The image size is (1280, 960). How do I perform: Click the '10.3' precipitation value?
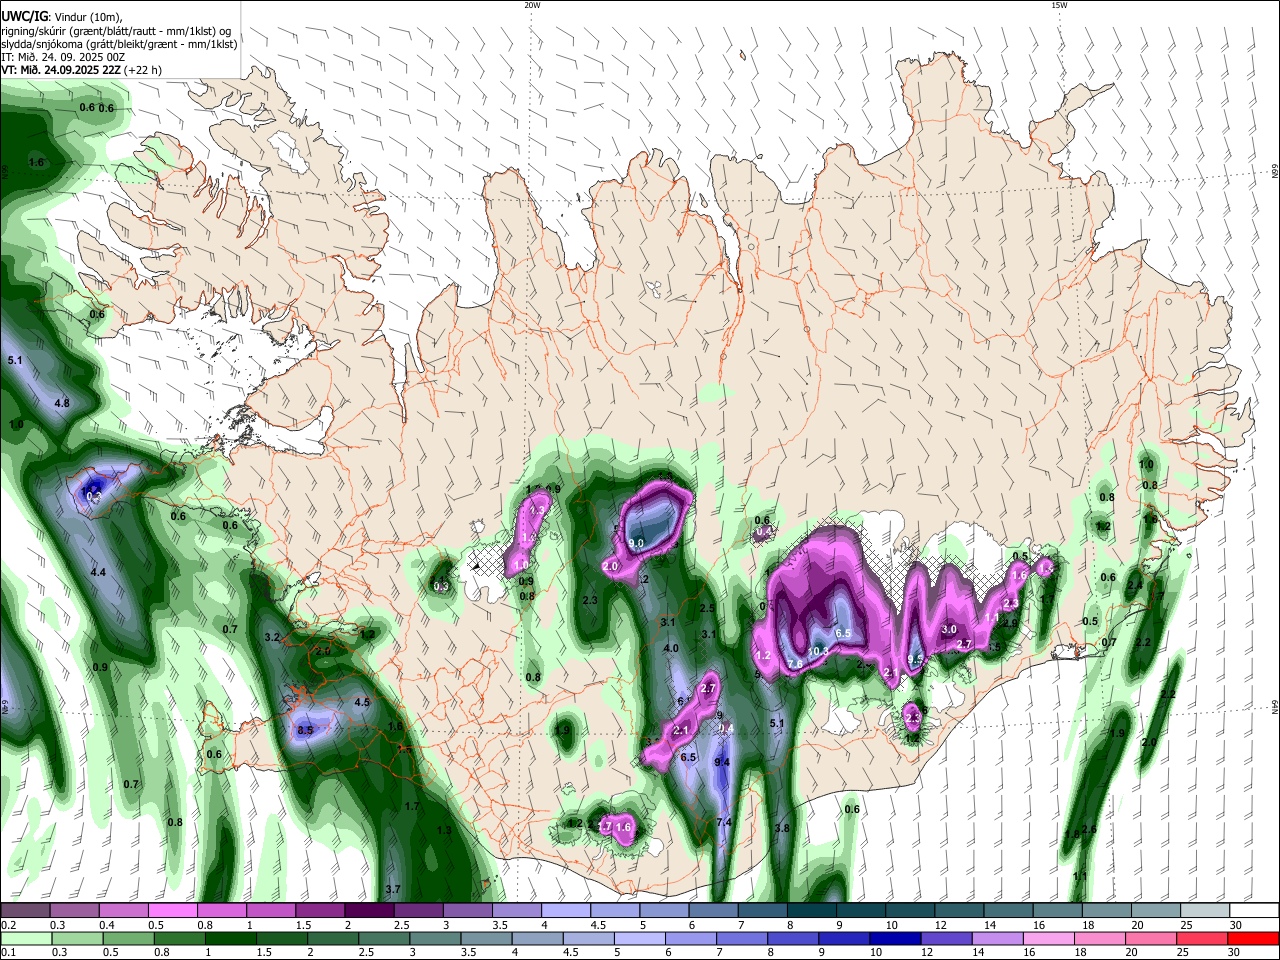tap(818, 651)
